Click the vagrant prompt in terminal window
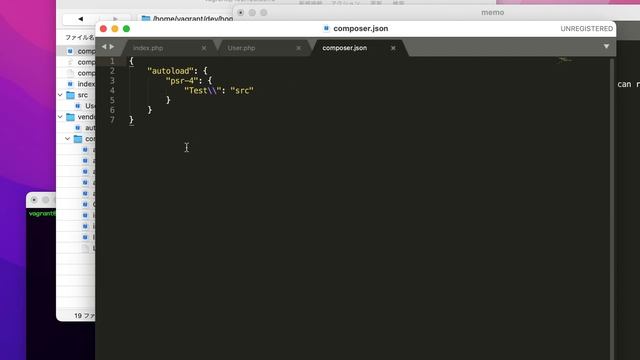640x360 pixels. [x=42, y=213]
